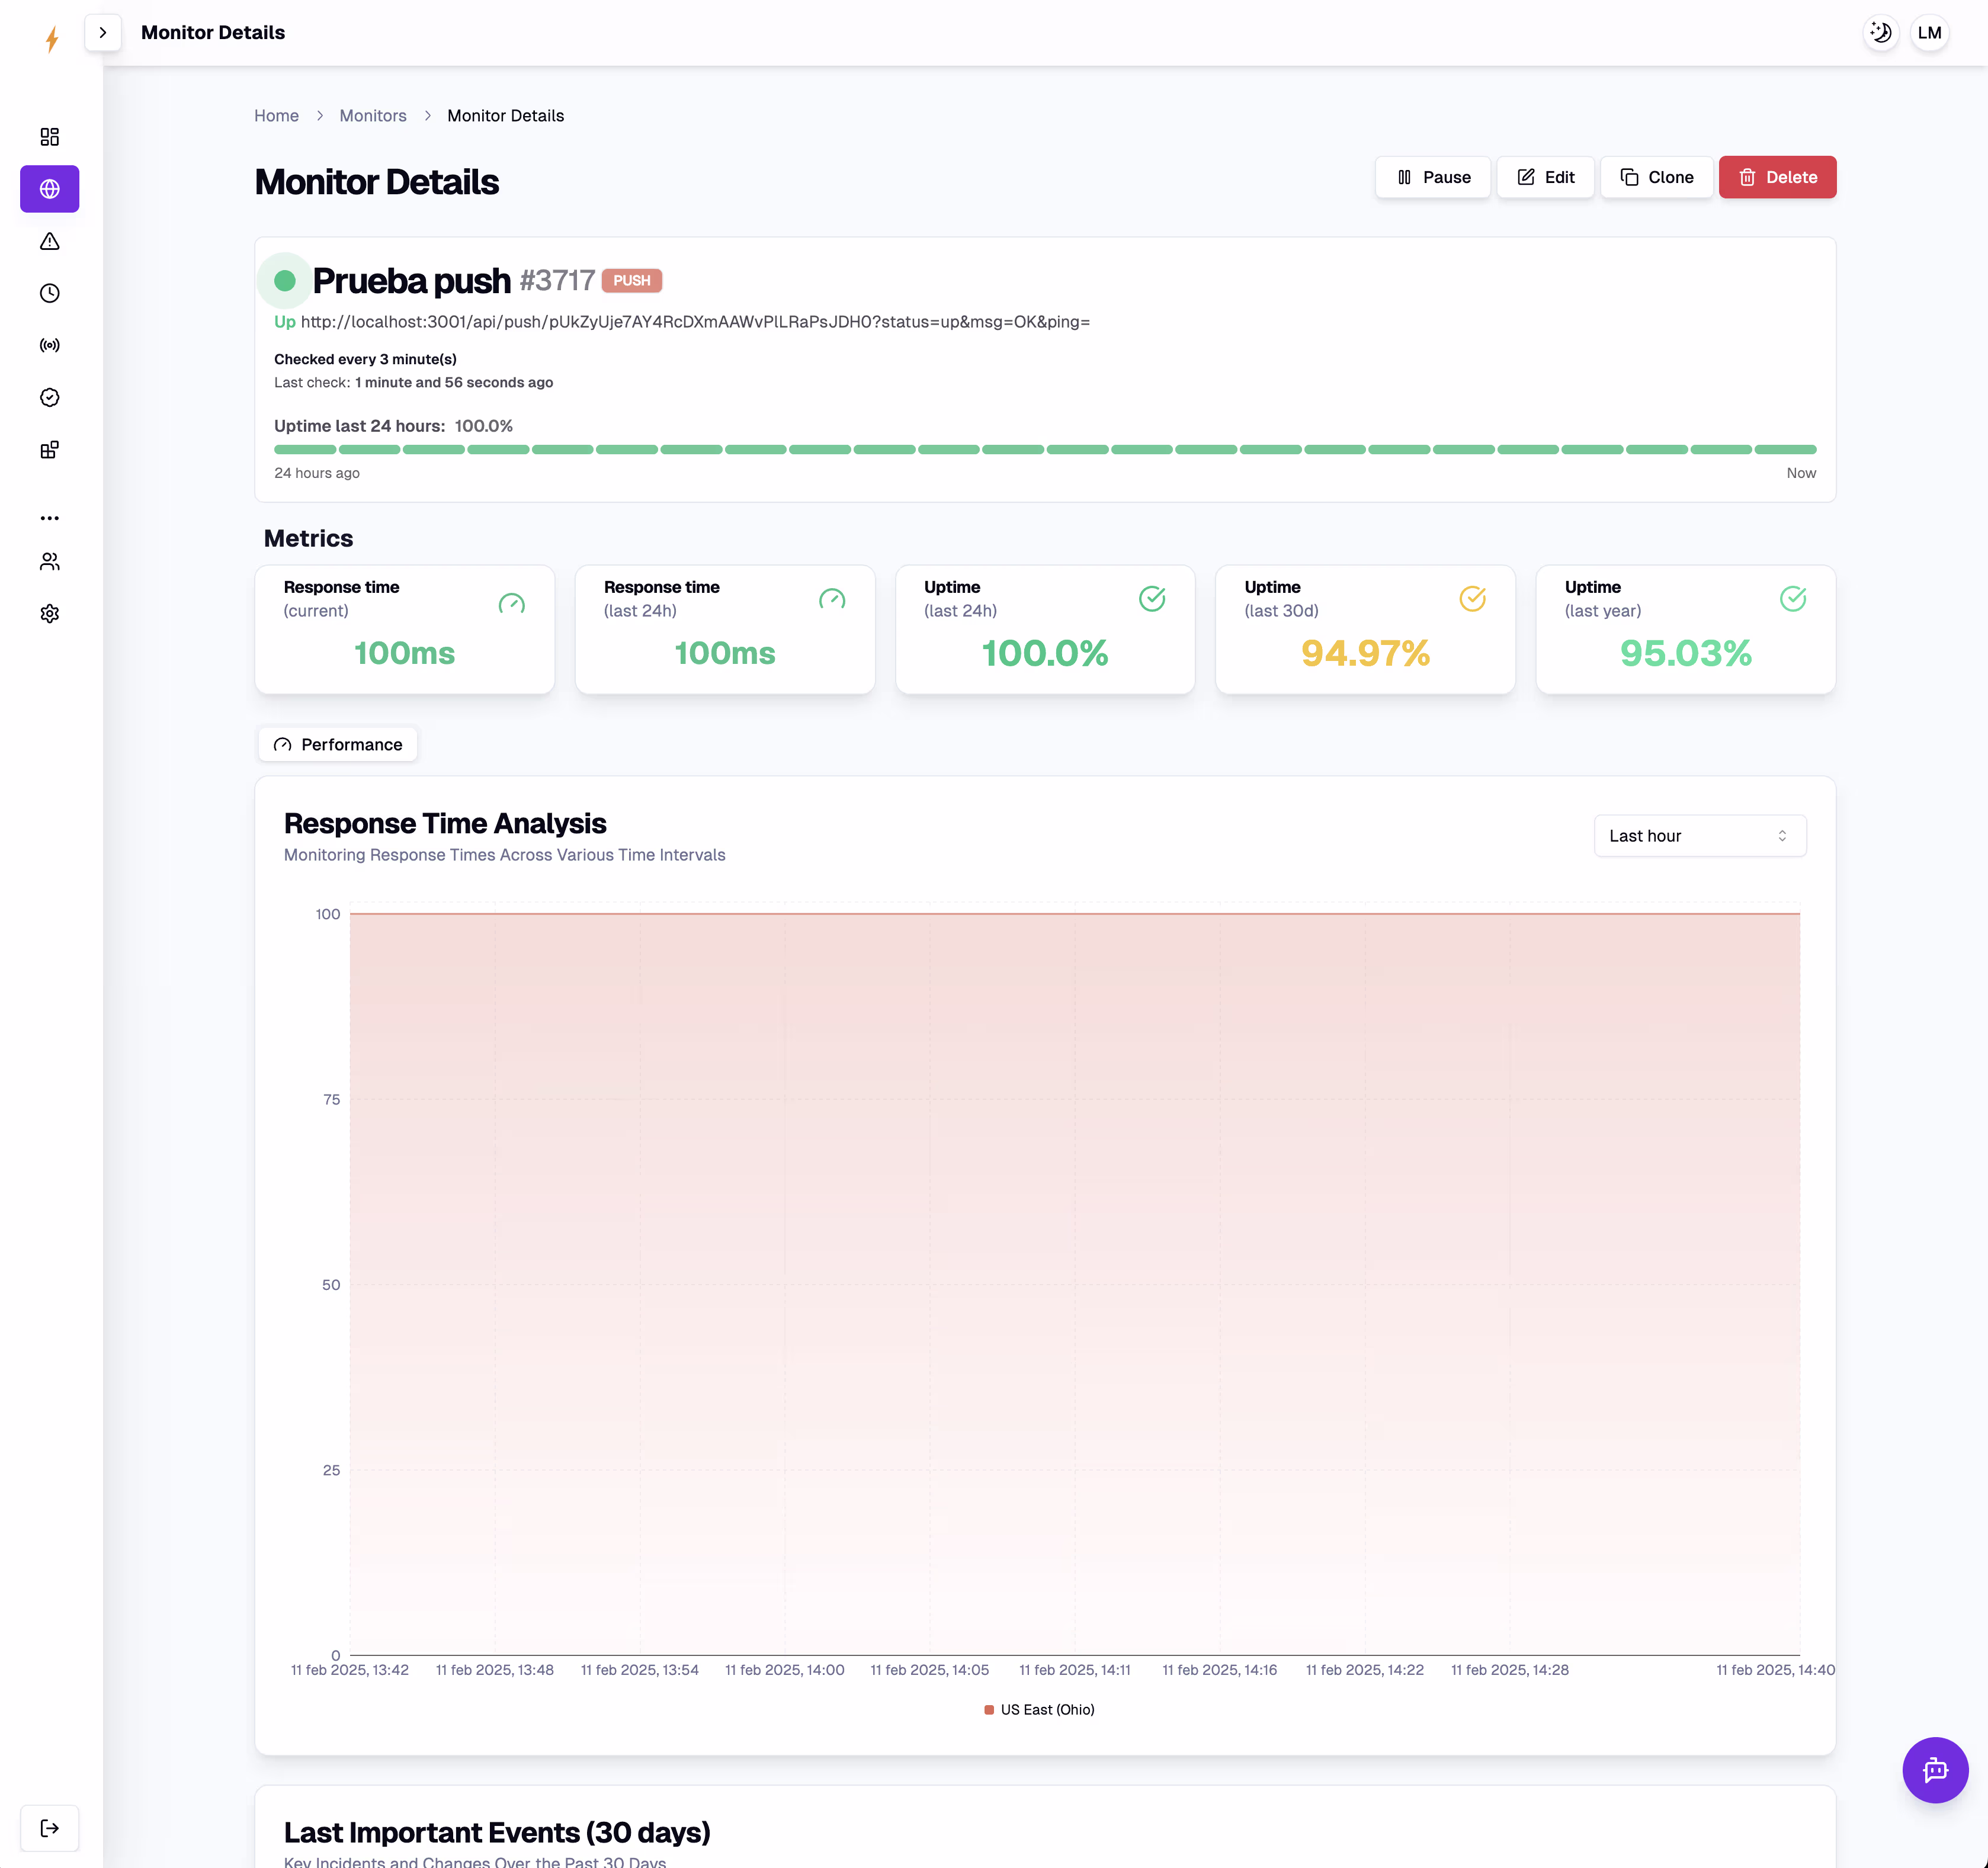Go to Monitors breadcrumb link
The width and height of the screenshot is (1988, 1868).
372,115
